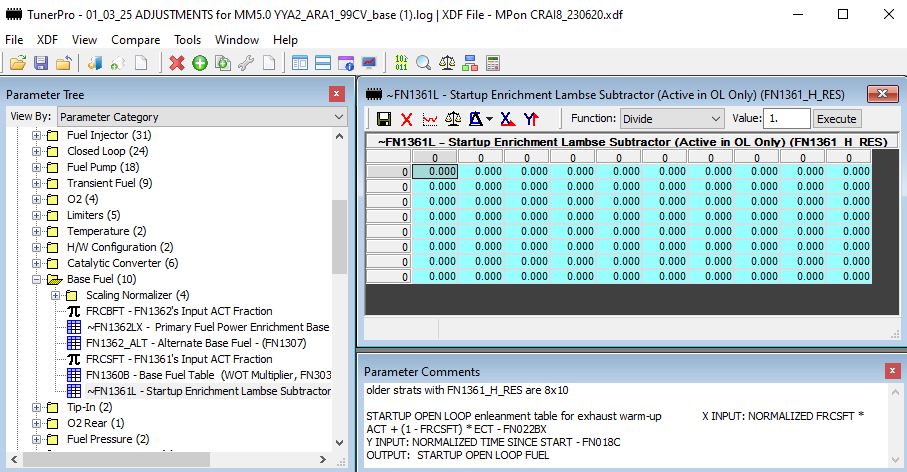This screenshot has width=907, height=472.
Task: Save table using the floppy disk icon
Action: click(384, 118)
